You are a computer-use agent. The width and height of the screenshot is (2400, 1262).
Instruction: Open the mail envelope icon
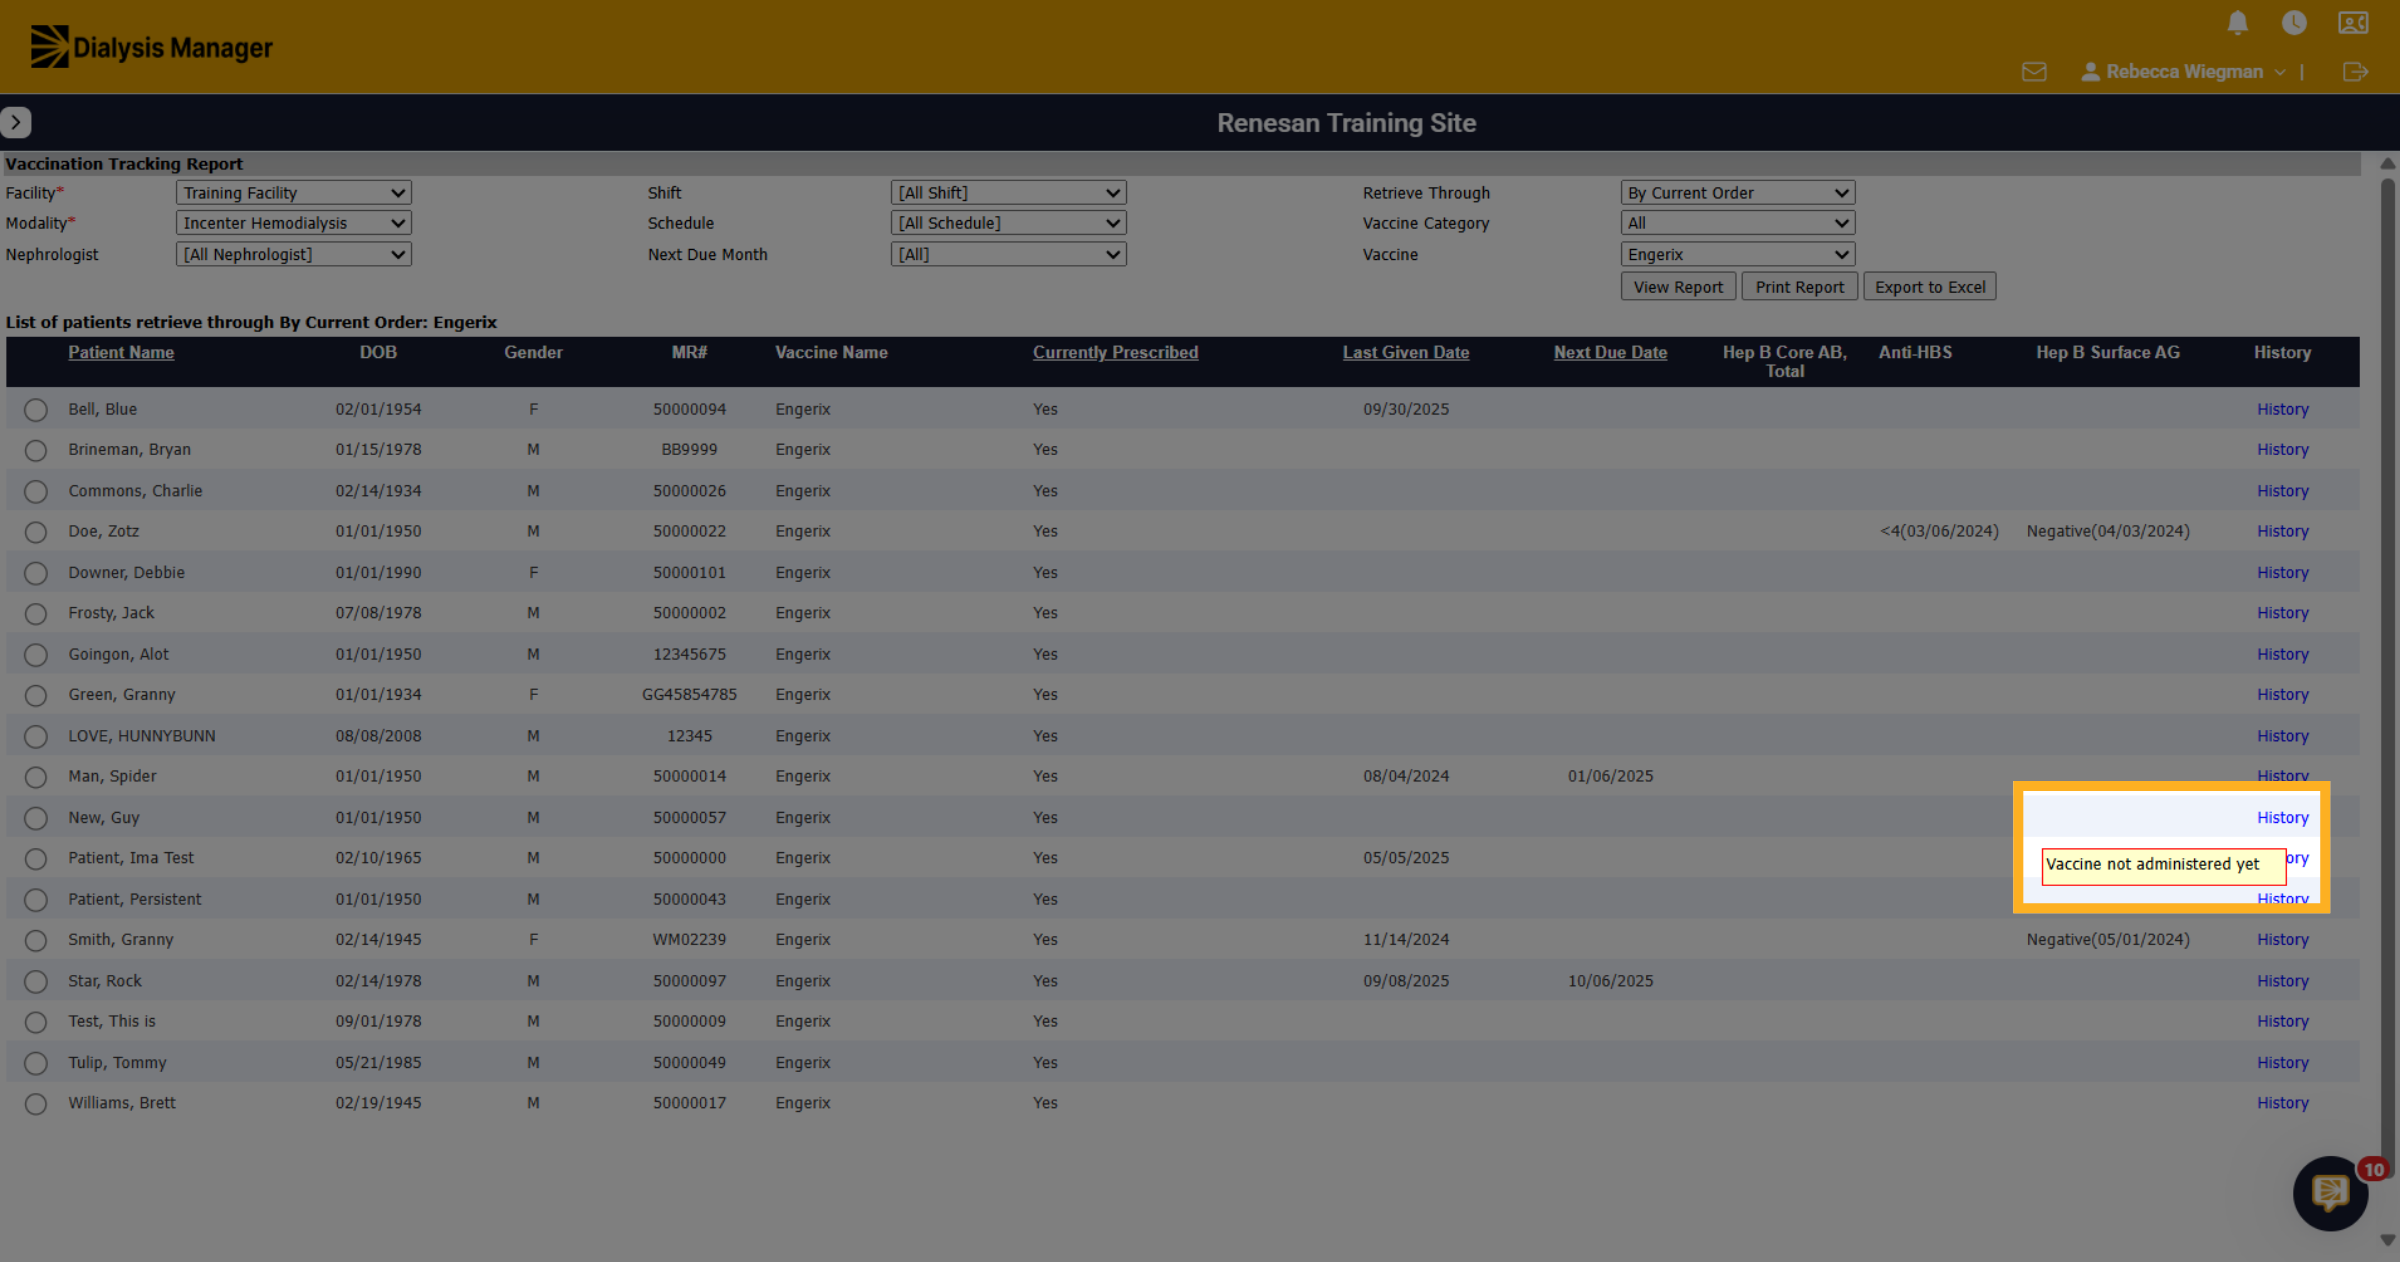coord(2034,72)
